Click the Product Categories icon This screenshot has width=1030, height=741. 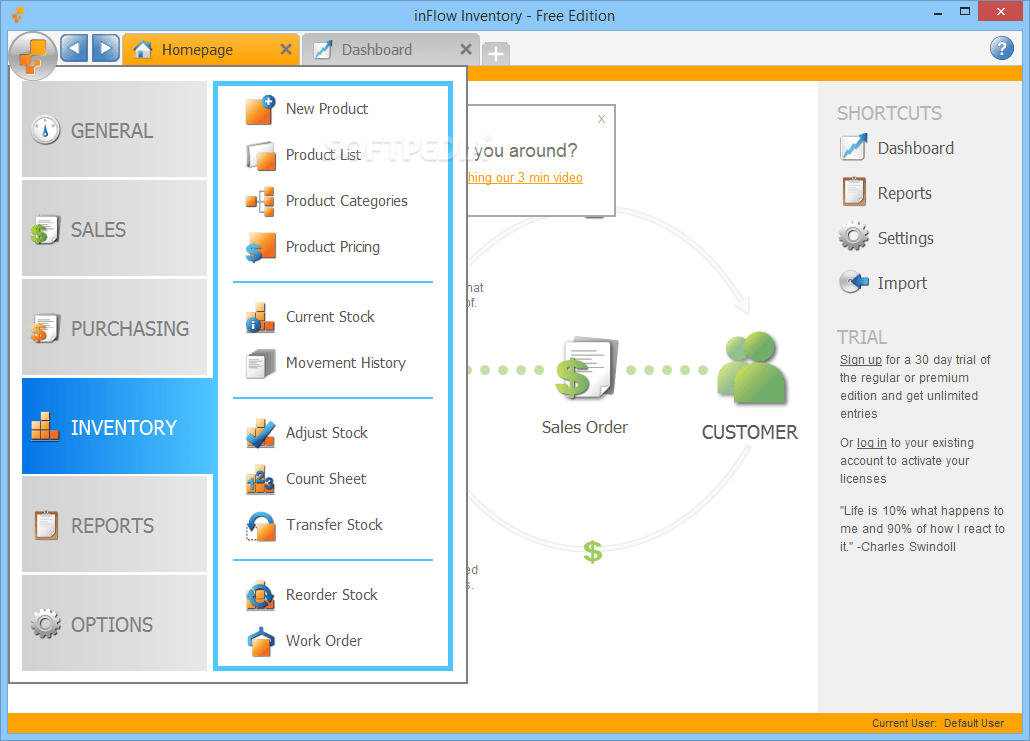pyautogui.click(x=260, y=202)
